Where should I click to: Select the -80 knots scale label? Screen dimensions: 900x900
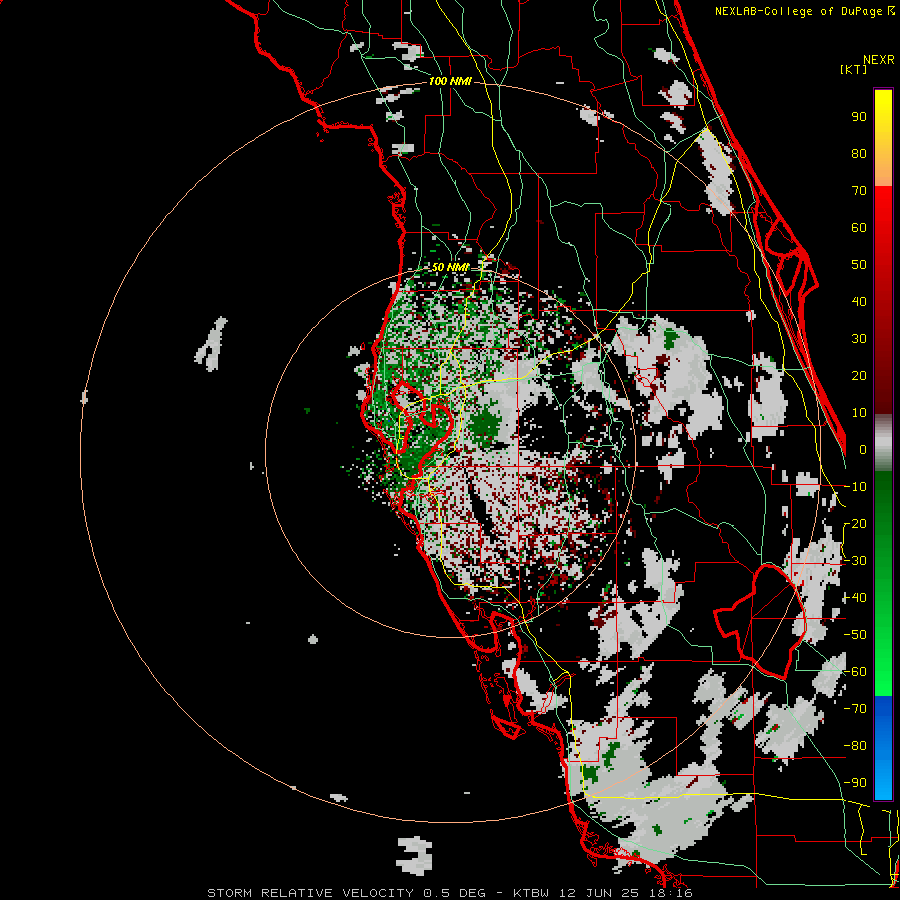(855, 746)
